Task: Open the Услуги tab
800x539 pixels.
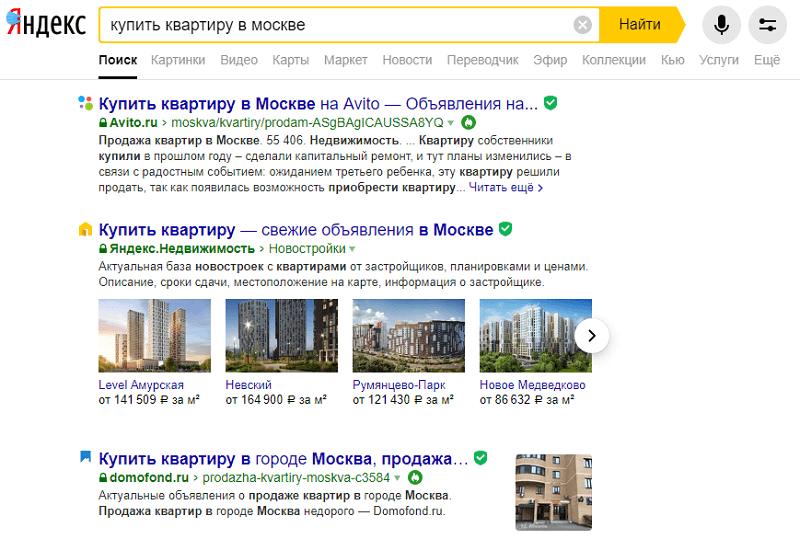Action: pos(719,60)
